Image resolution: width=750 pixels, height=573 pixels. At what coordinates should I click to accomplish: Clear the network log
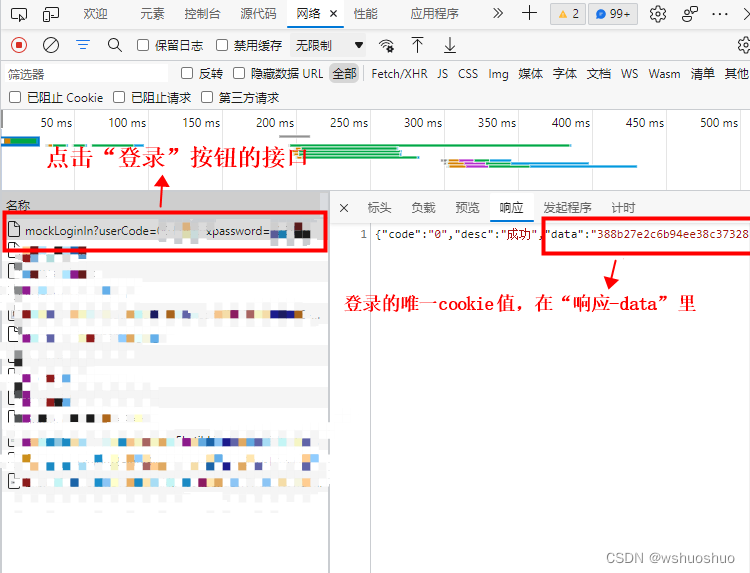(51, 45)
